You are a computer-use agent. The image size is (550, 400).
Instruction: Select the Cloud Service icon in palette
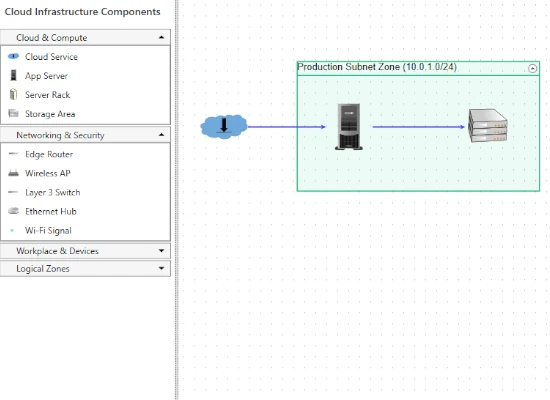pos(13,56)
